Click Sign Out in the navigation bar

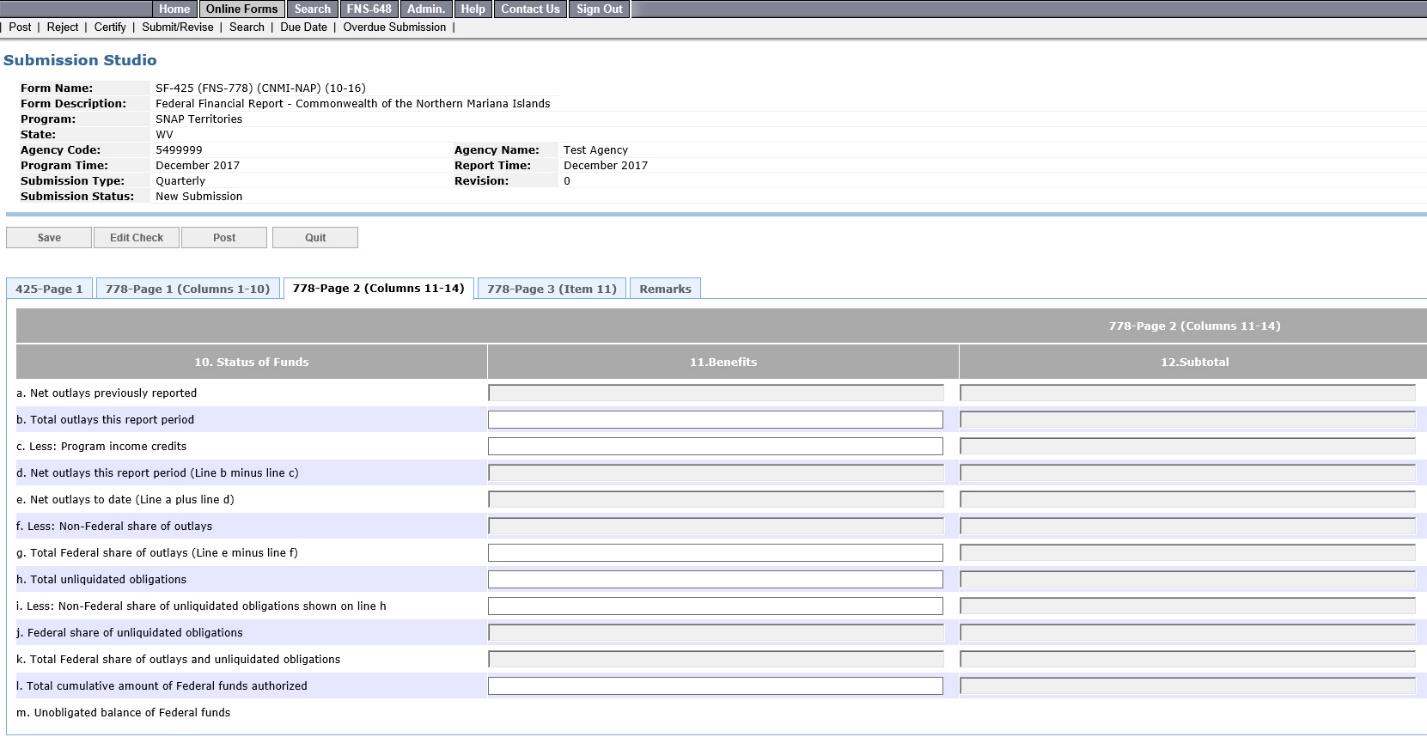pos(600,9)
